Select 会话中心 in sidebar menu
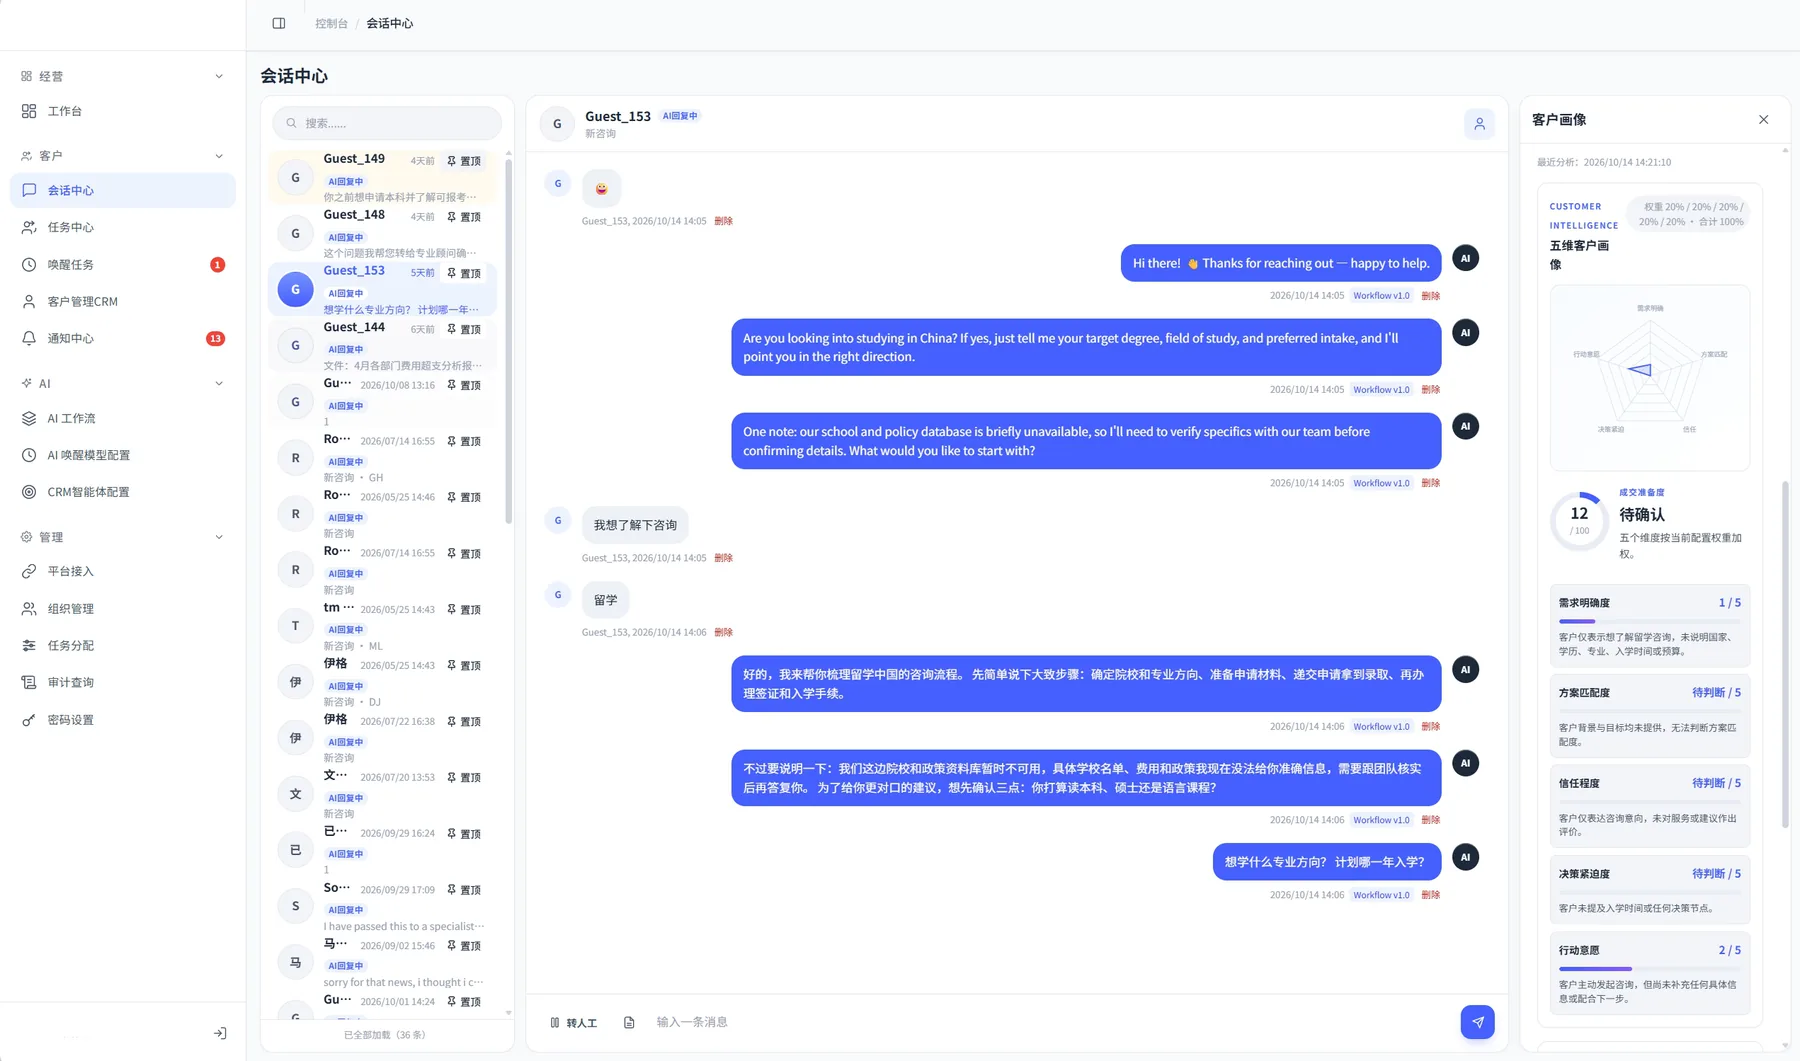The image size is (1800, 1061). point(123,190)
